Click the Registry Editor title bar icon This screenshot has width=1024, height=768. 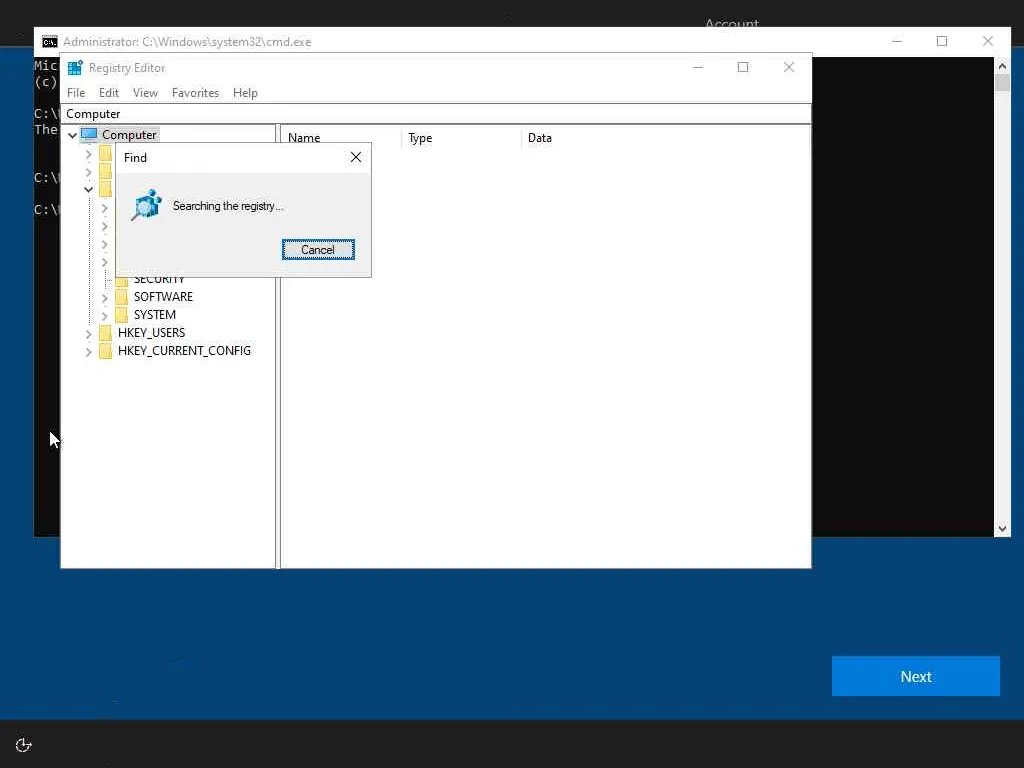click(75, 68)
